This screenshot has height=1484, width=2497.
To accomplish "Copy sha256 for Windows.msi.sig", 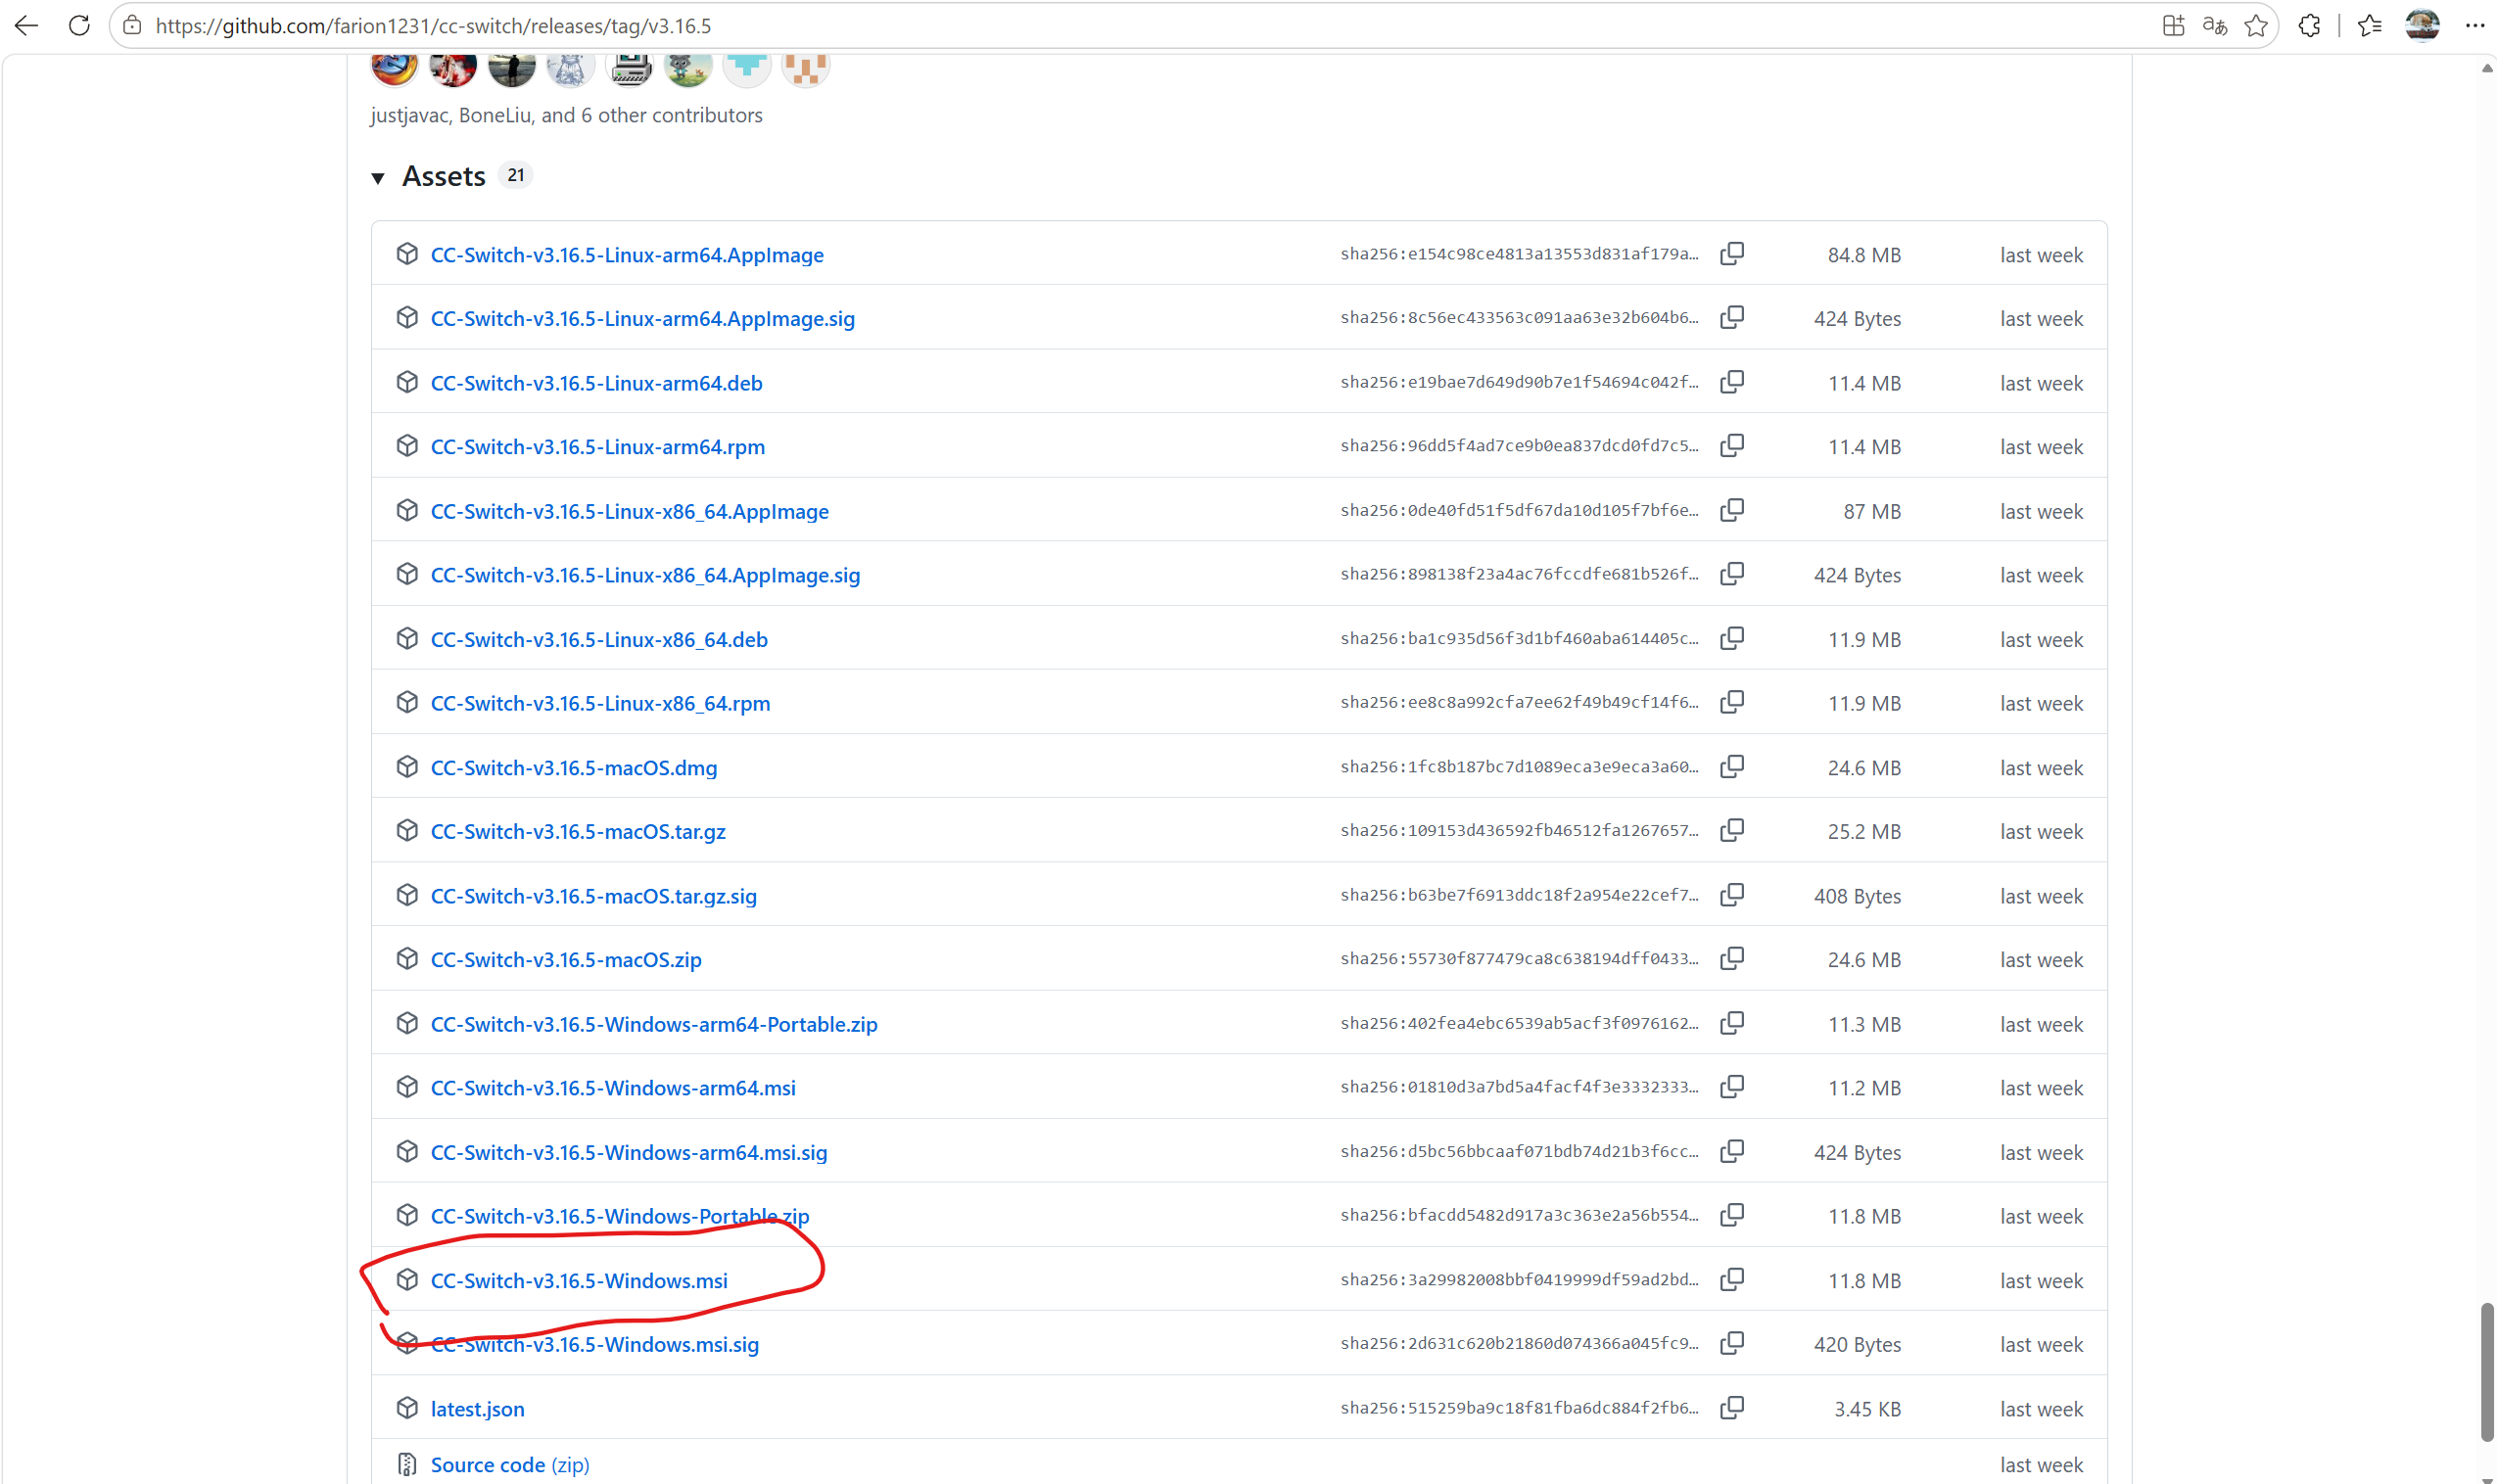I will pos(1732,1344).
